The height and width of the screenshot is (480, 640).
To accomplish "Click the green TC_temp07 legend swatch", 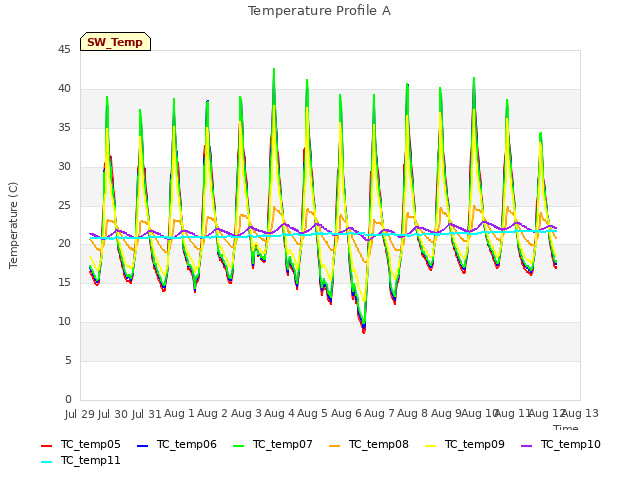I will click(238, 446).
